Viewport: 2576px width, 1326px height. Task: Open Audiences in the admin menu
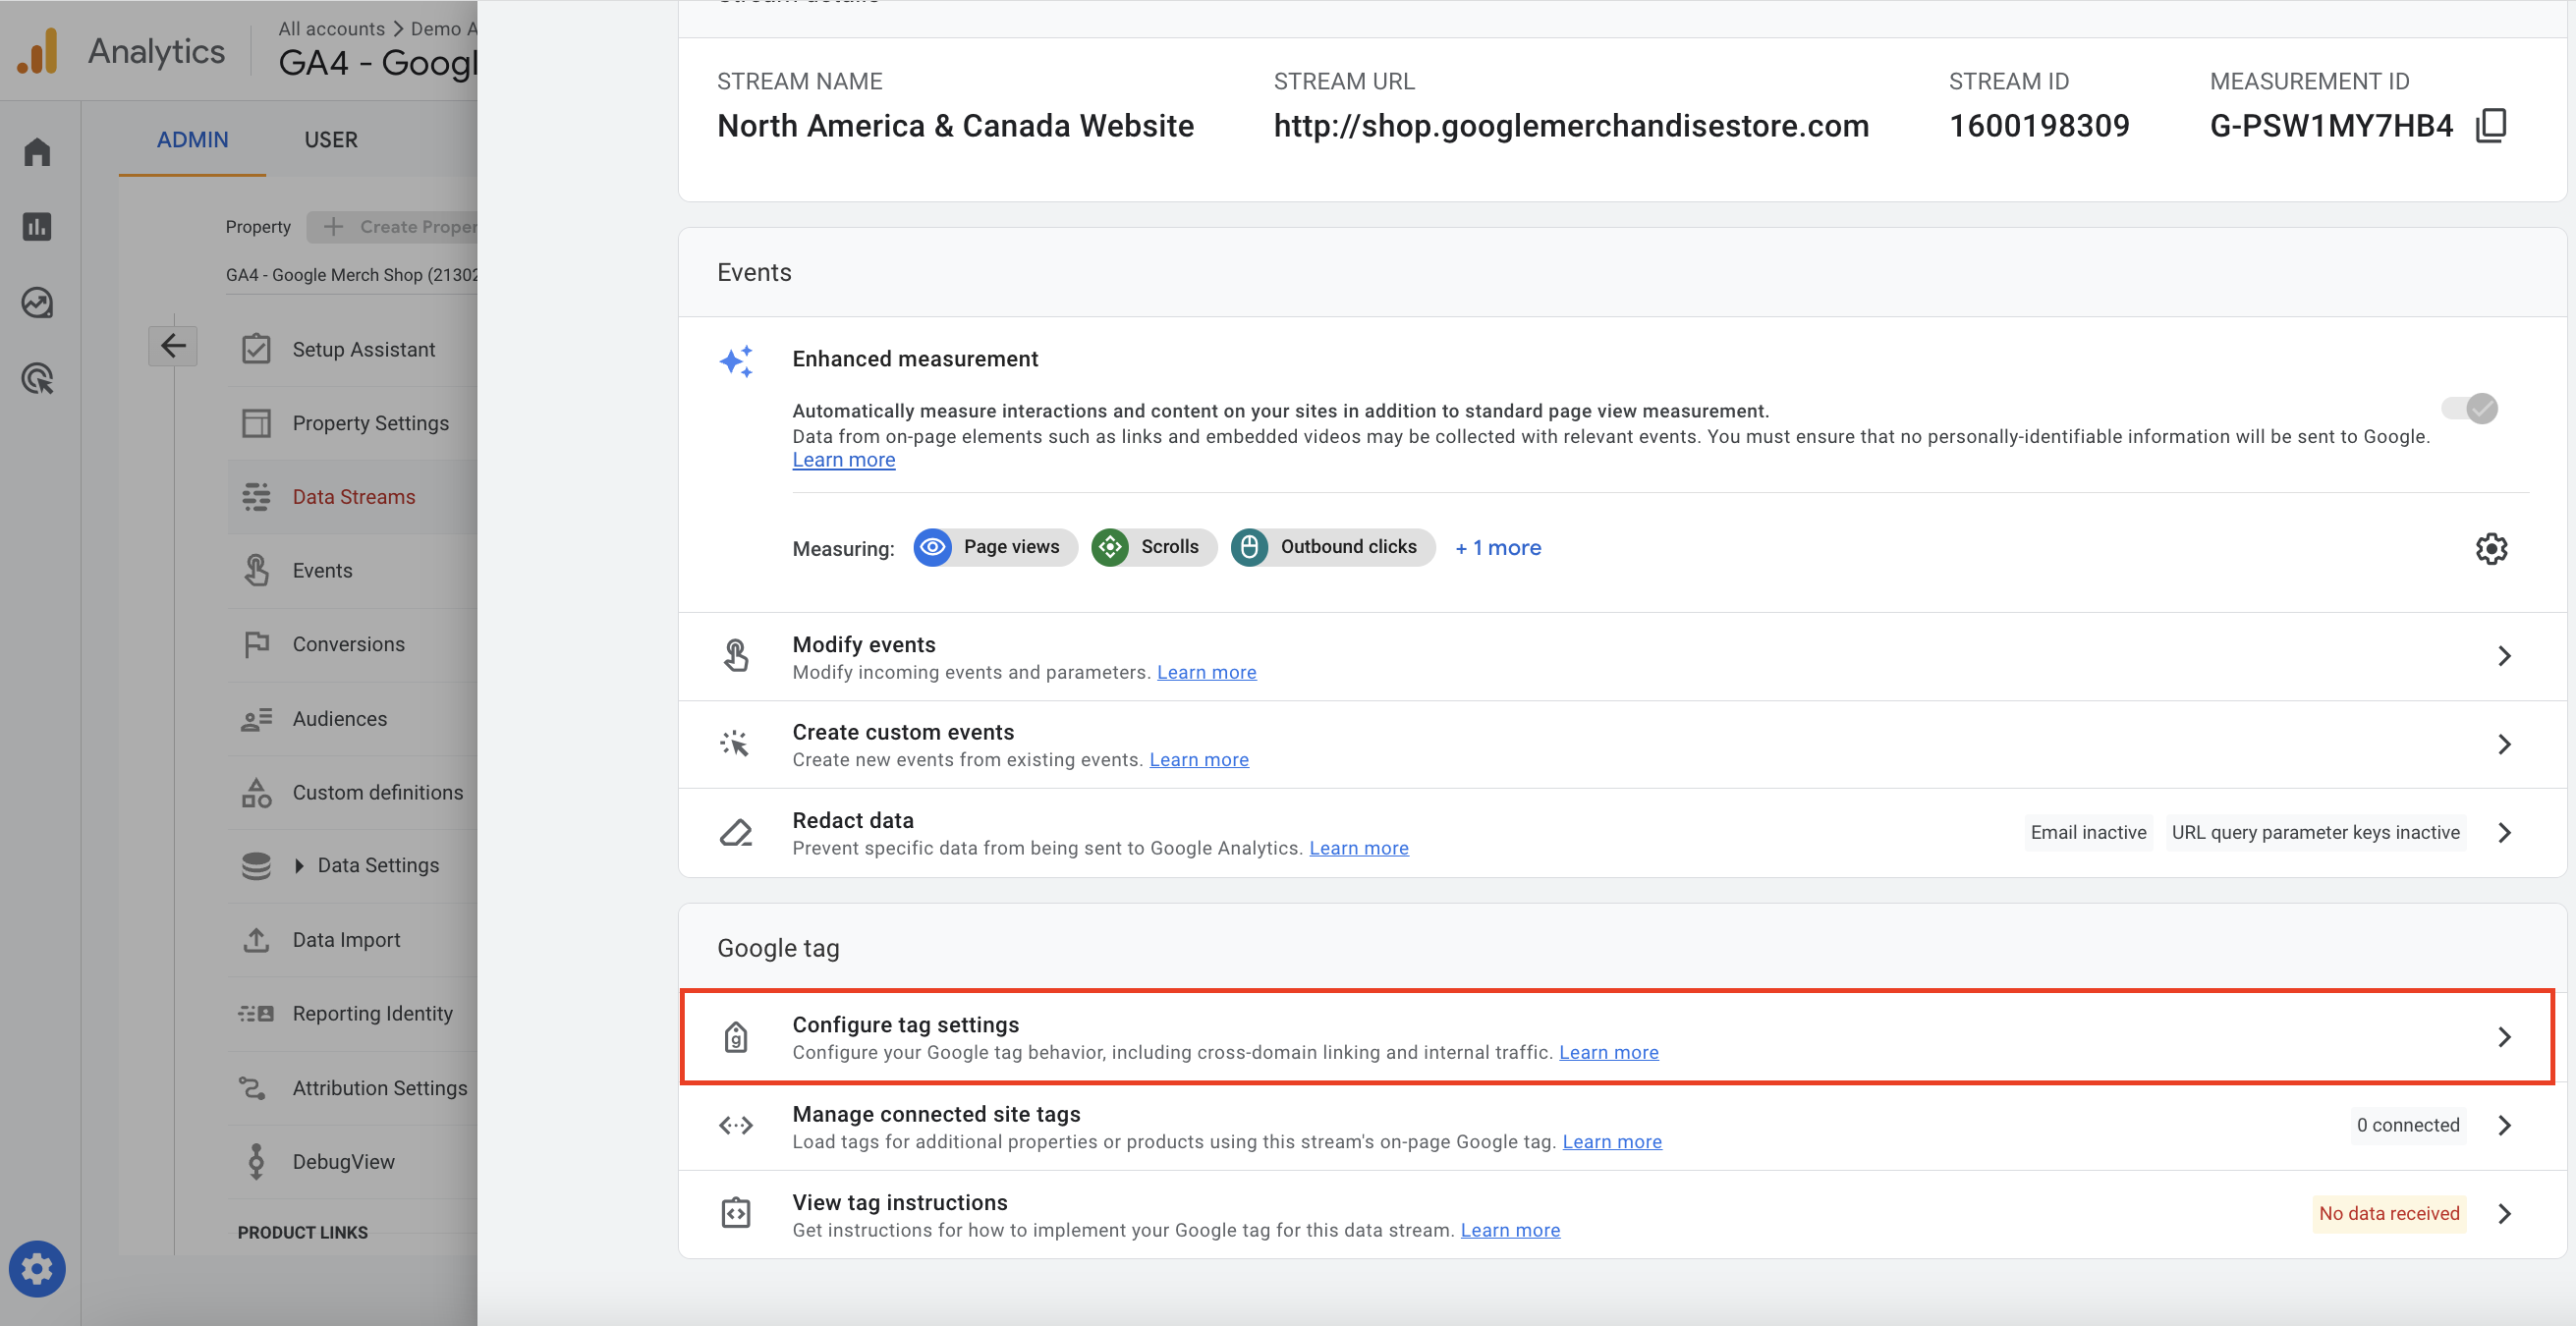tap(353, 718)
